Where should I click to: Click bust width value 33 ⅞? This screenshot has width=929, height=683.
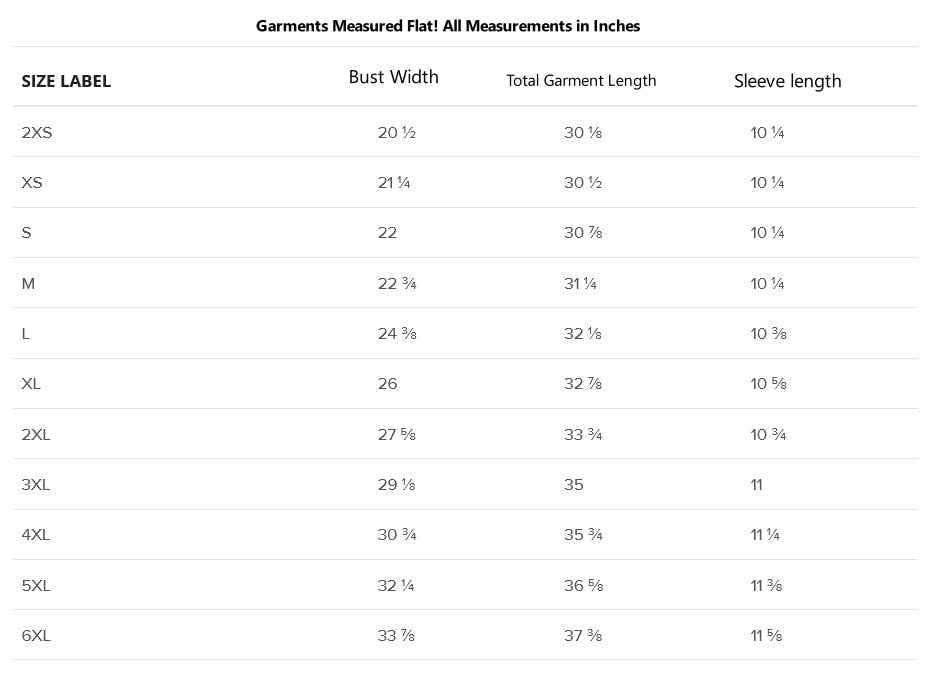396,636
